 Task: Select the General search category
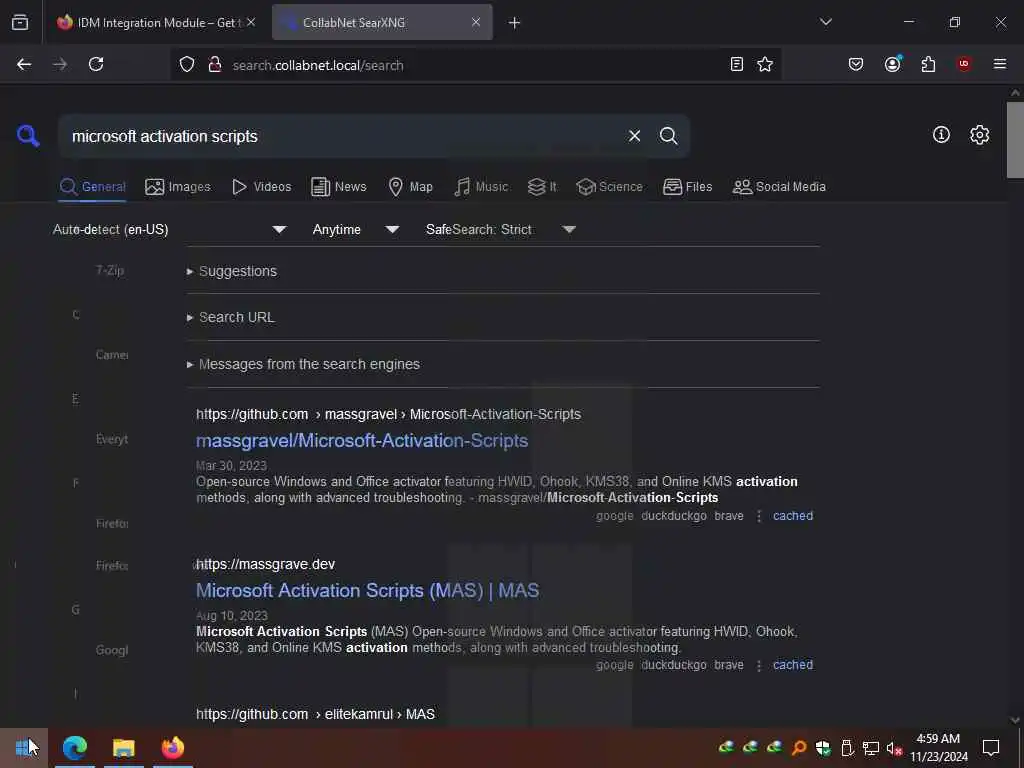pyautogui.click(x=92, y=187)
